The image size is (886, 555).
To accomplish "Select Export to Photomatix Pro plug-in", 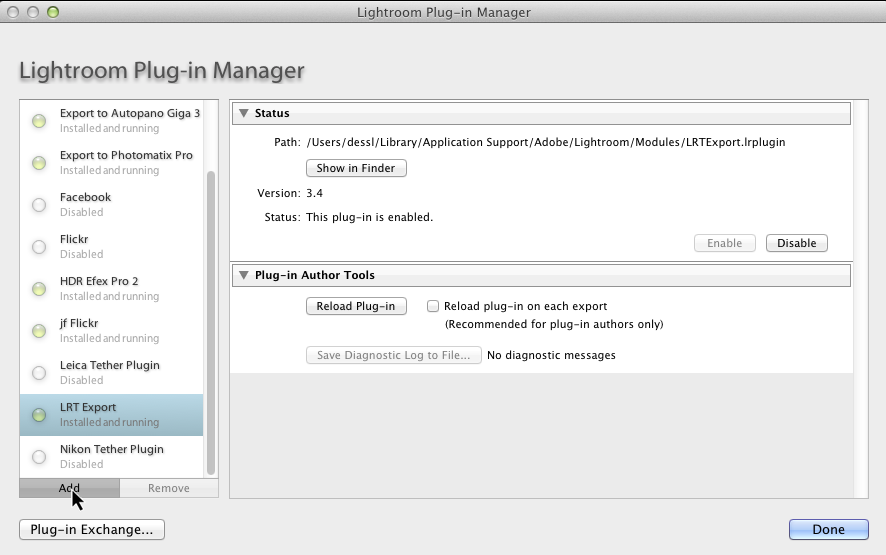I will click(111, 162).
